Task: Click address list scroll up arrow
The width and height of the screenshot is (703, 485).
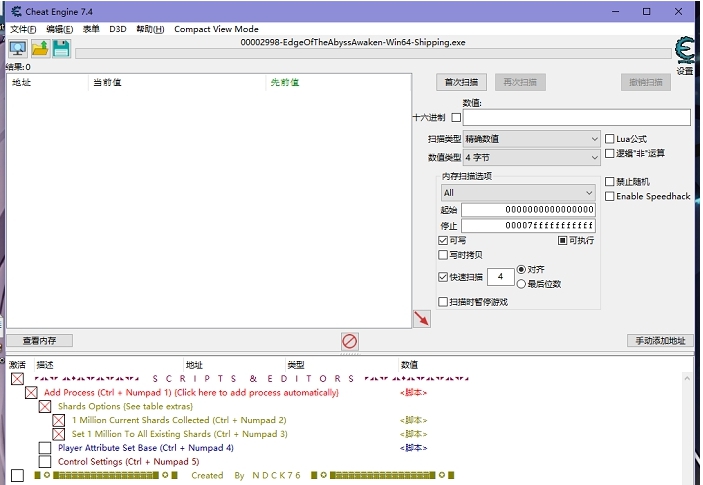Action: 687,379
